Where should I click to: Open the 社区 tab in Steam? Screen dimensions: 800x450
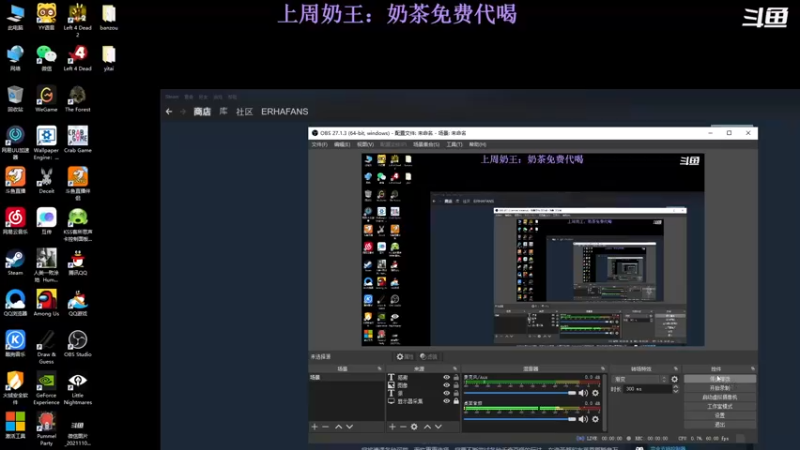(x=244, y=111)
